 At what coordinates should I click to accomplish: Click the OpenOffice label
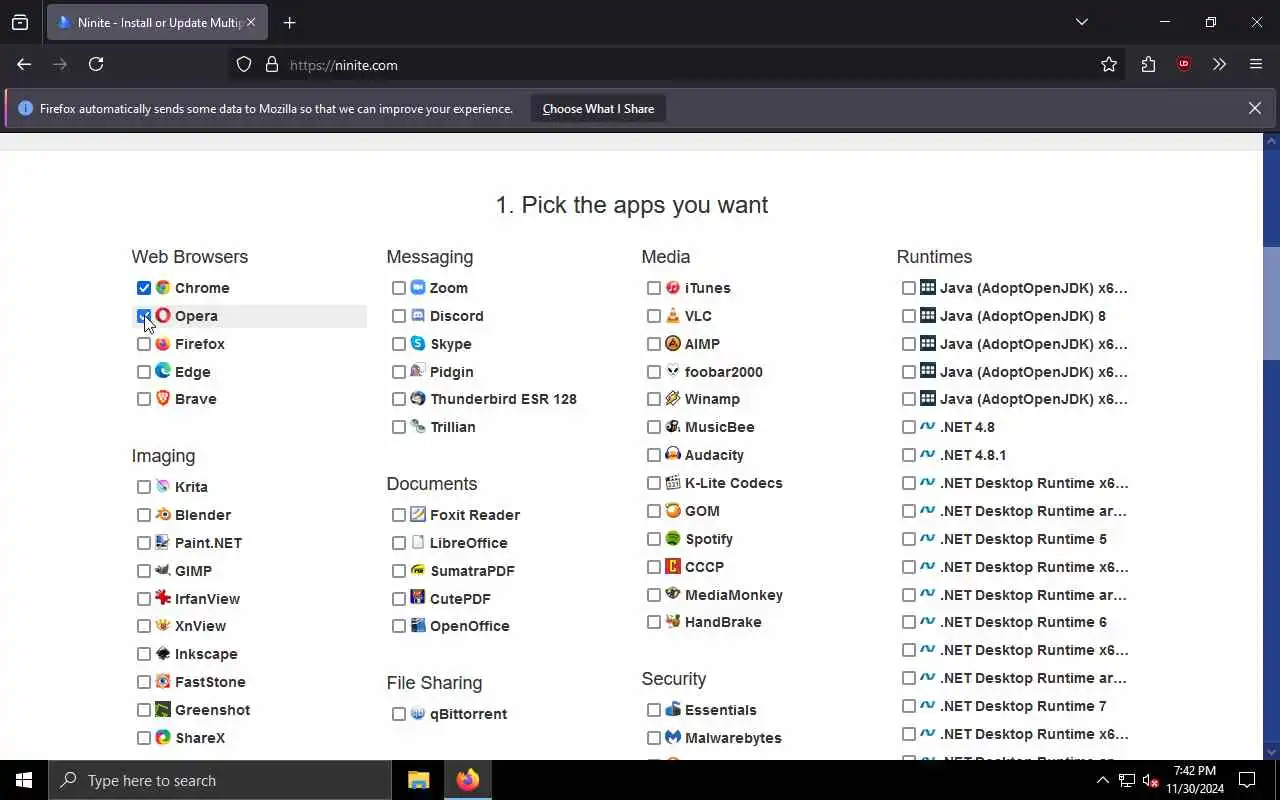[x=470, y=626]
